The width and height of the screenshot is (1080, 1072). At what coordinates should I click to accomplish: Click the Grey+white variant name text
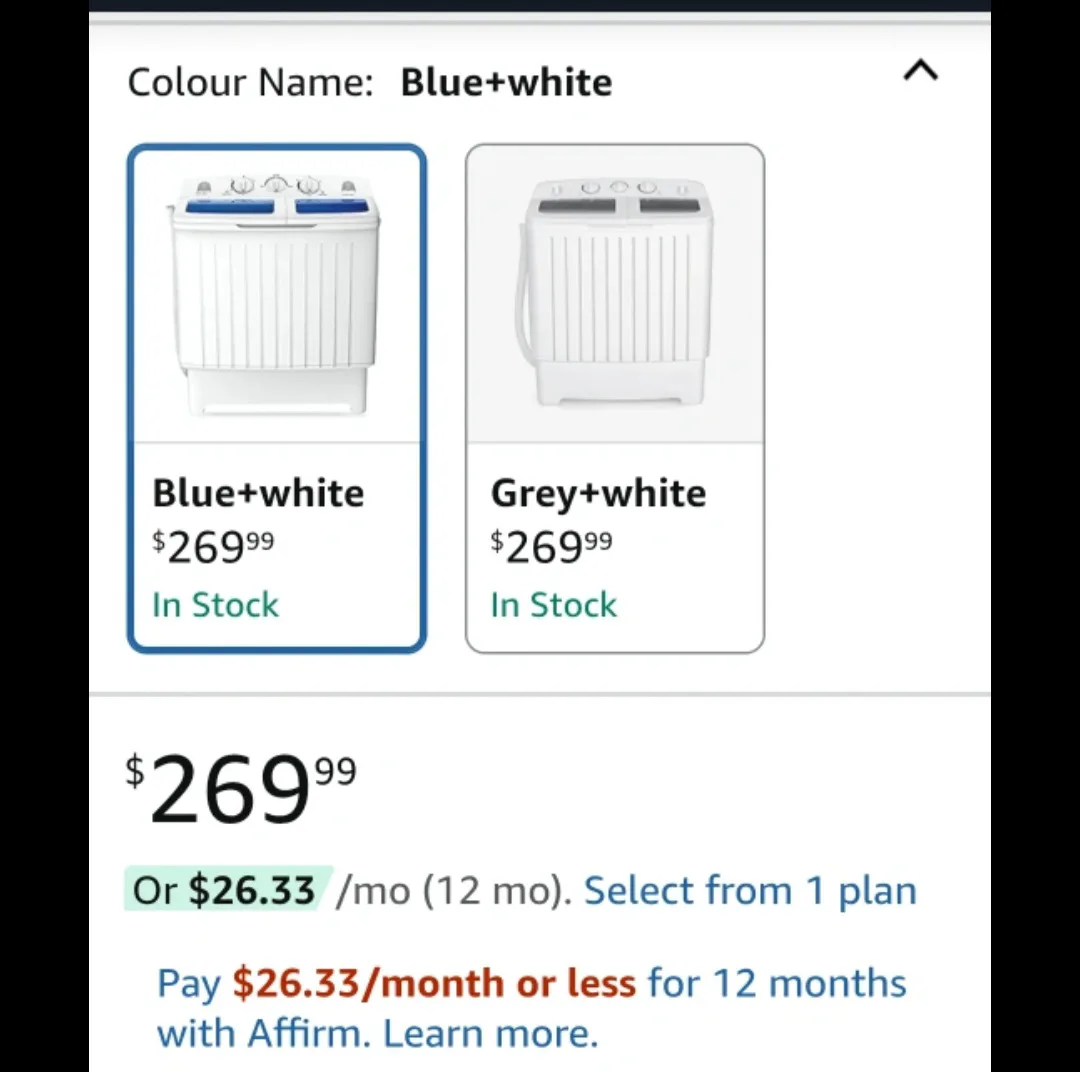(x=597, y=492)
